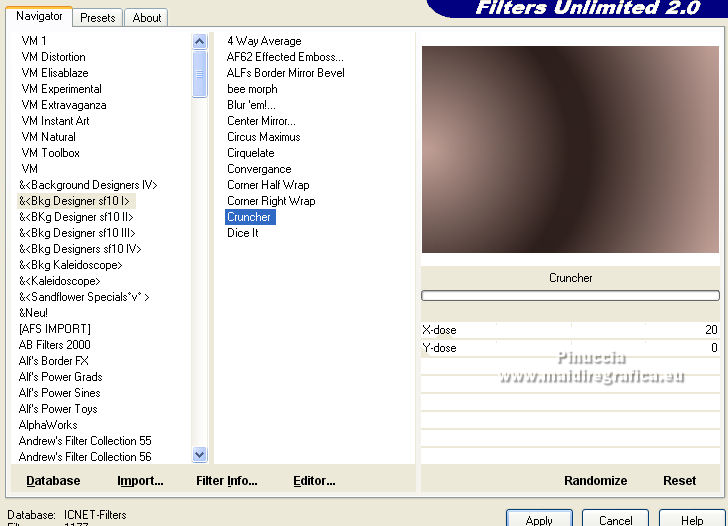Select VM 1 filter category
The width and height of the screenshot is (728, 526).
click(34, 41)
